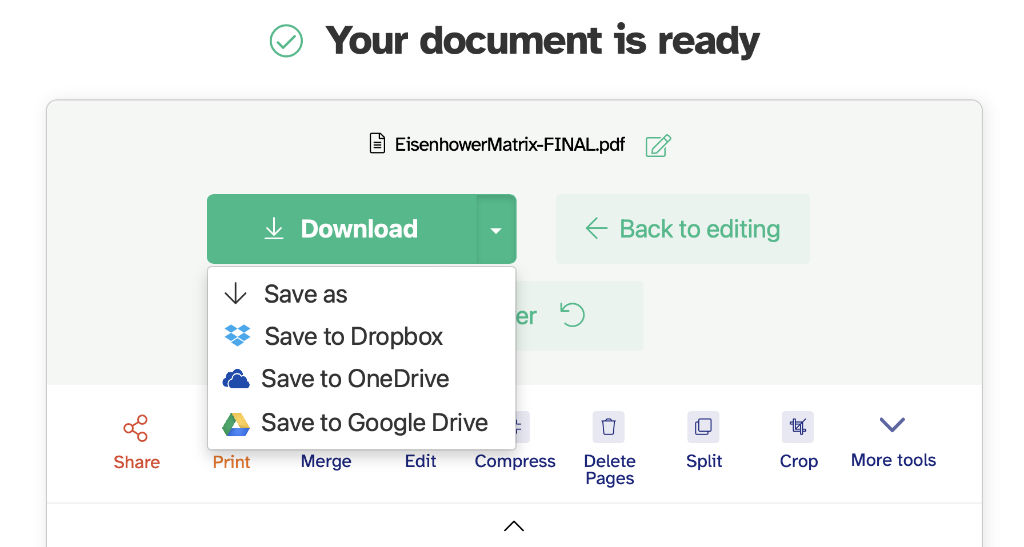Choose Save to OneDrive
Screen dimensions: 1024x547
click(x=354, y=379)
